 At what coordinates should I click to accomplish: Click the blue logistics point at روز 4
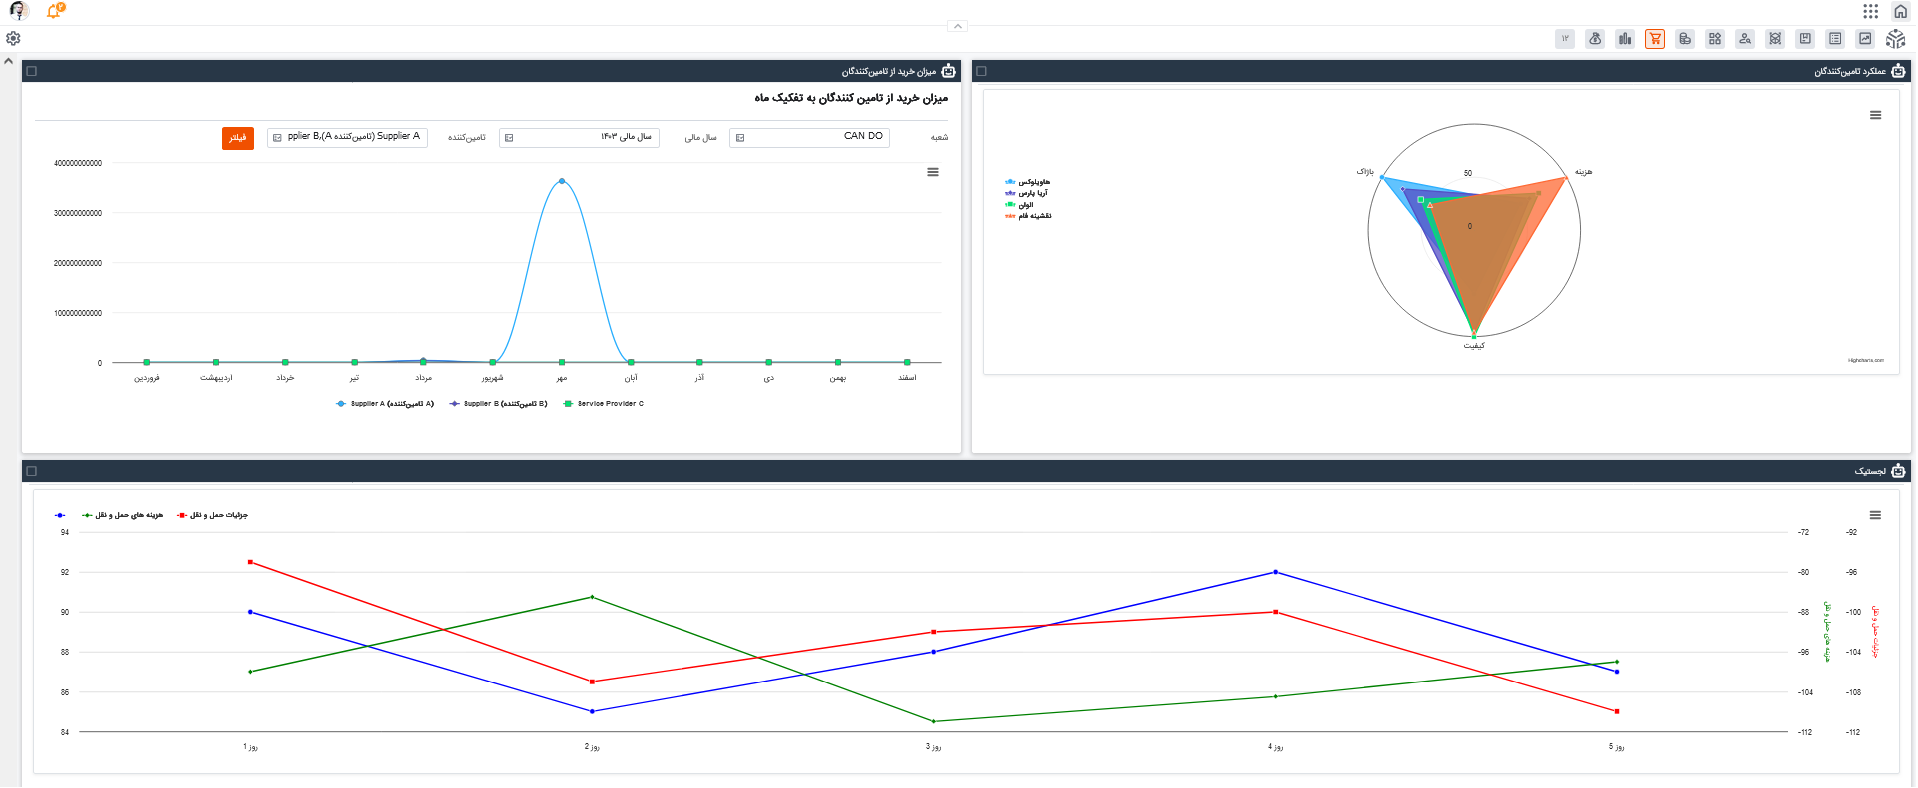[1275, 572]
